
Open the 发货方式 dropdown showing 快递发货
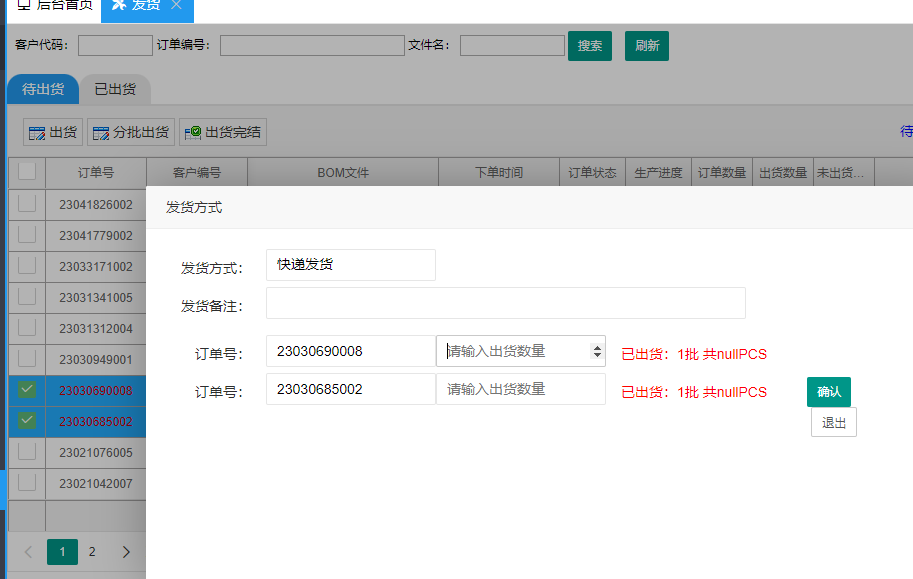[350, 265]
